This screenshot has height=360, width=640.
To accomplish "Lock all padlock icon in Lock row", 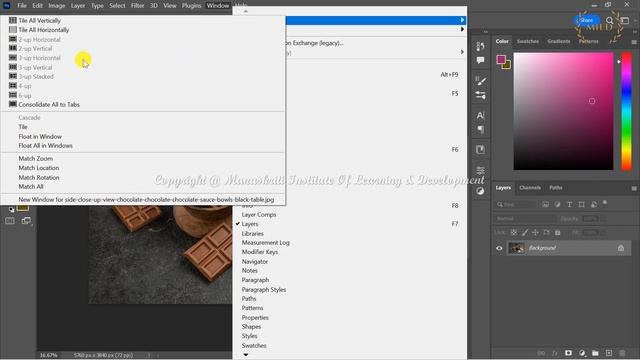I will (x=558, y=232).
